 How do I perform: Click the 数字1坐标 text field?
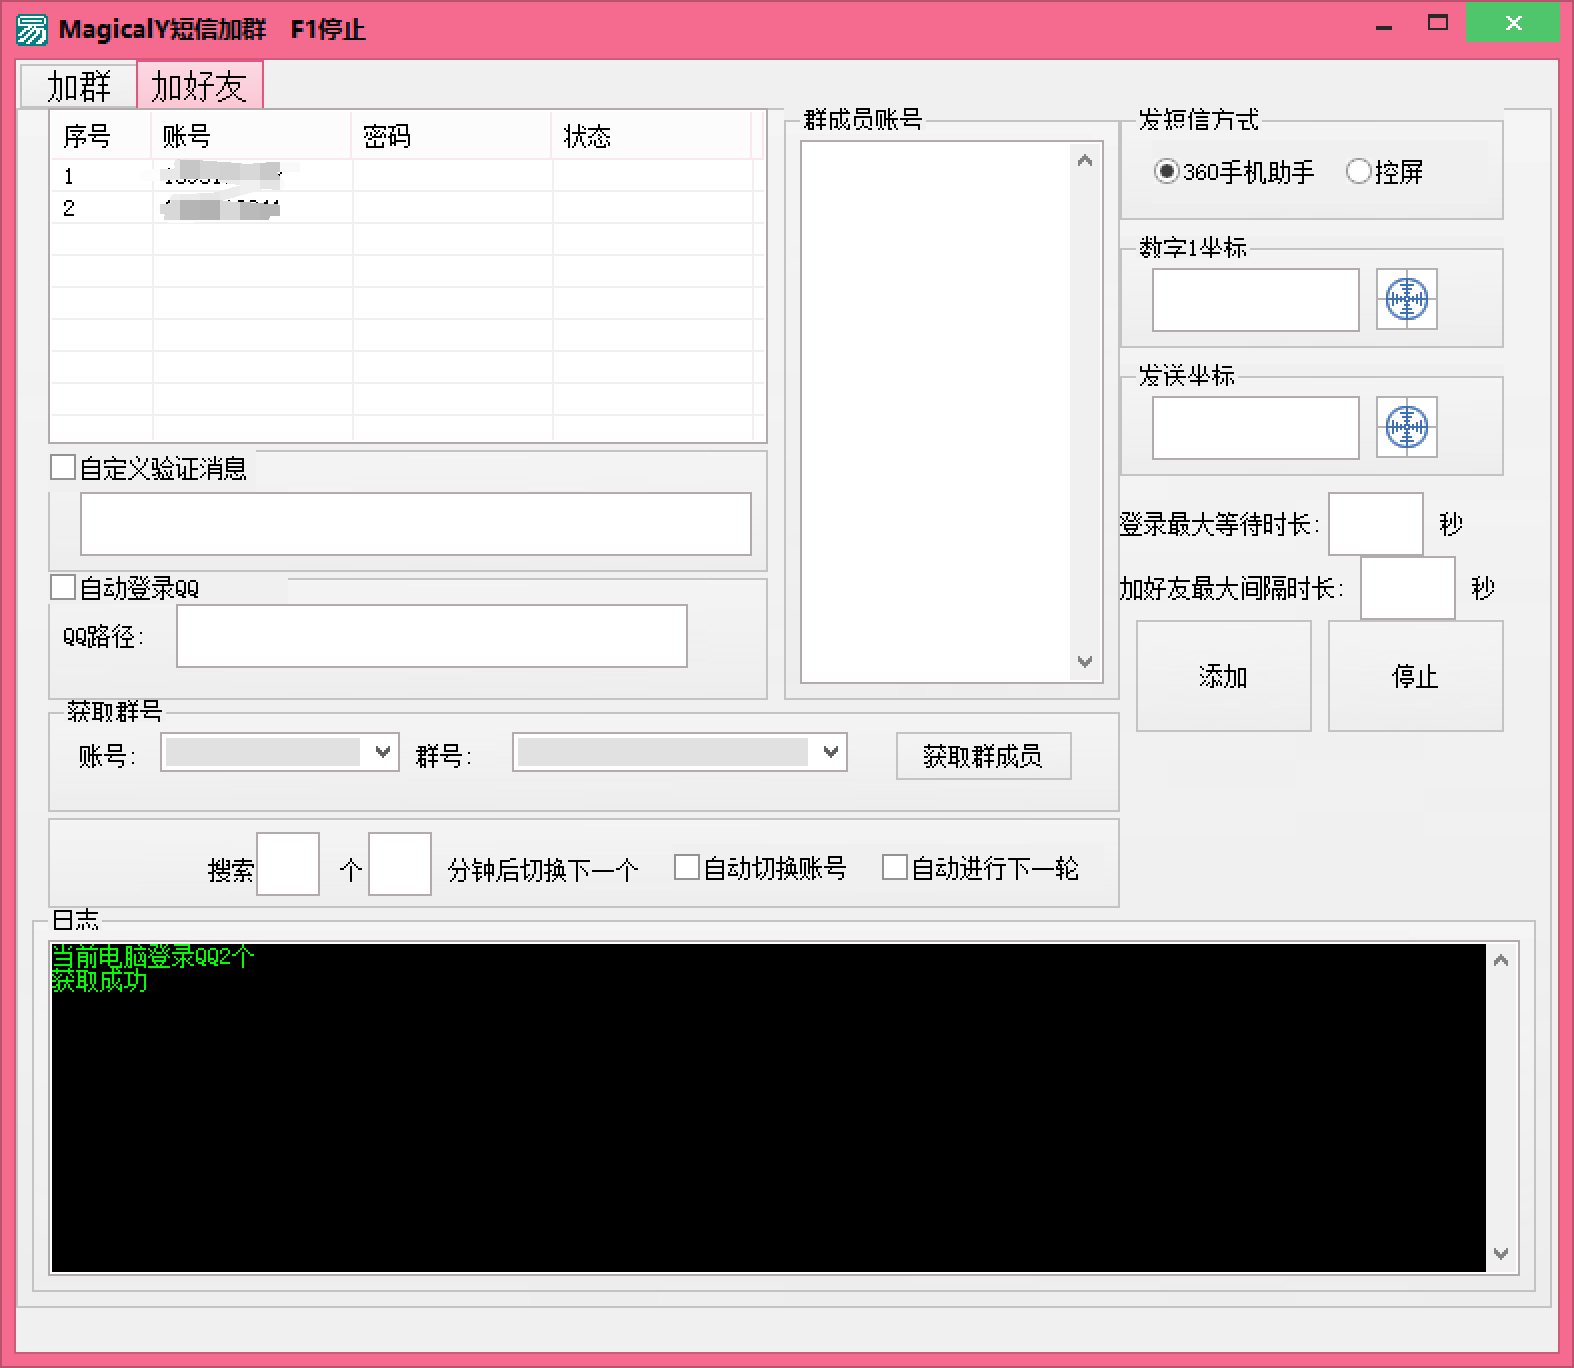coord(1256,300)
